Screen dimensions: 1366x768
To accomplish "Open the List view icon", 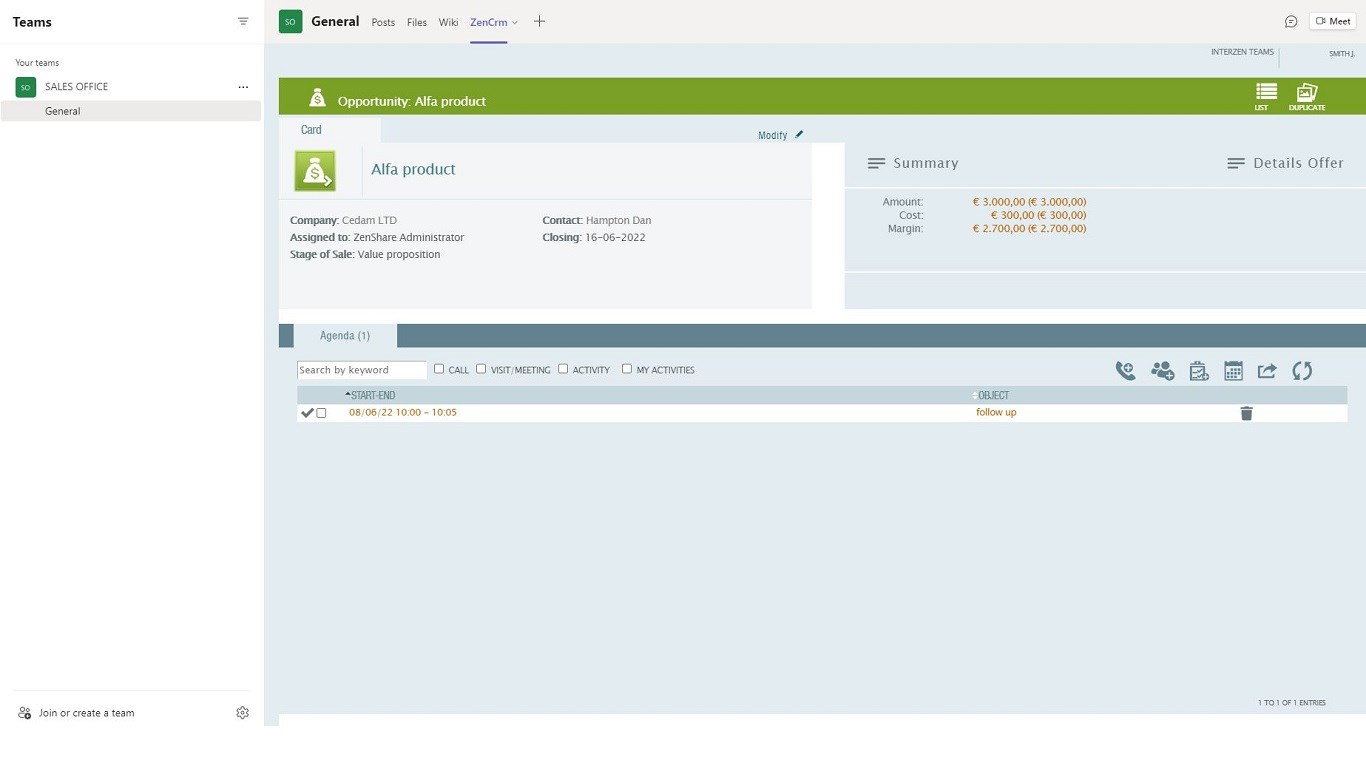I will pos(1265,96).
